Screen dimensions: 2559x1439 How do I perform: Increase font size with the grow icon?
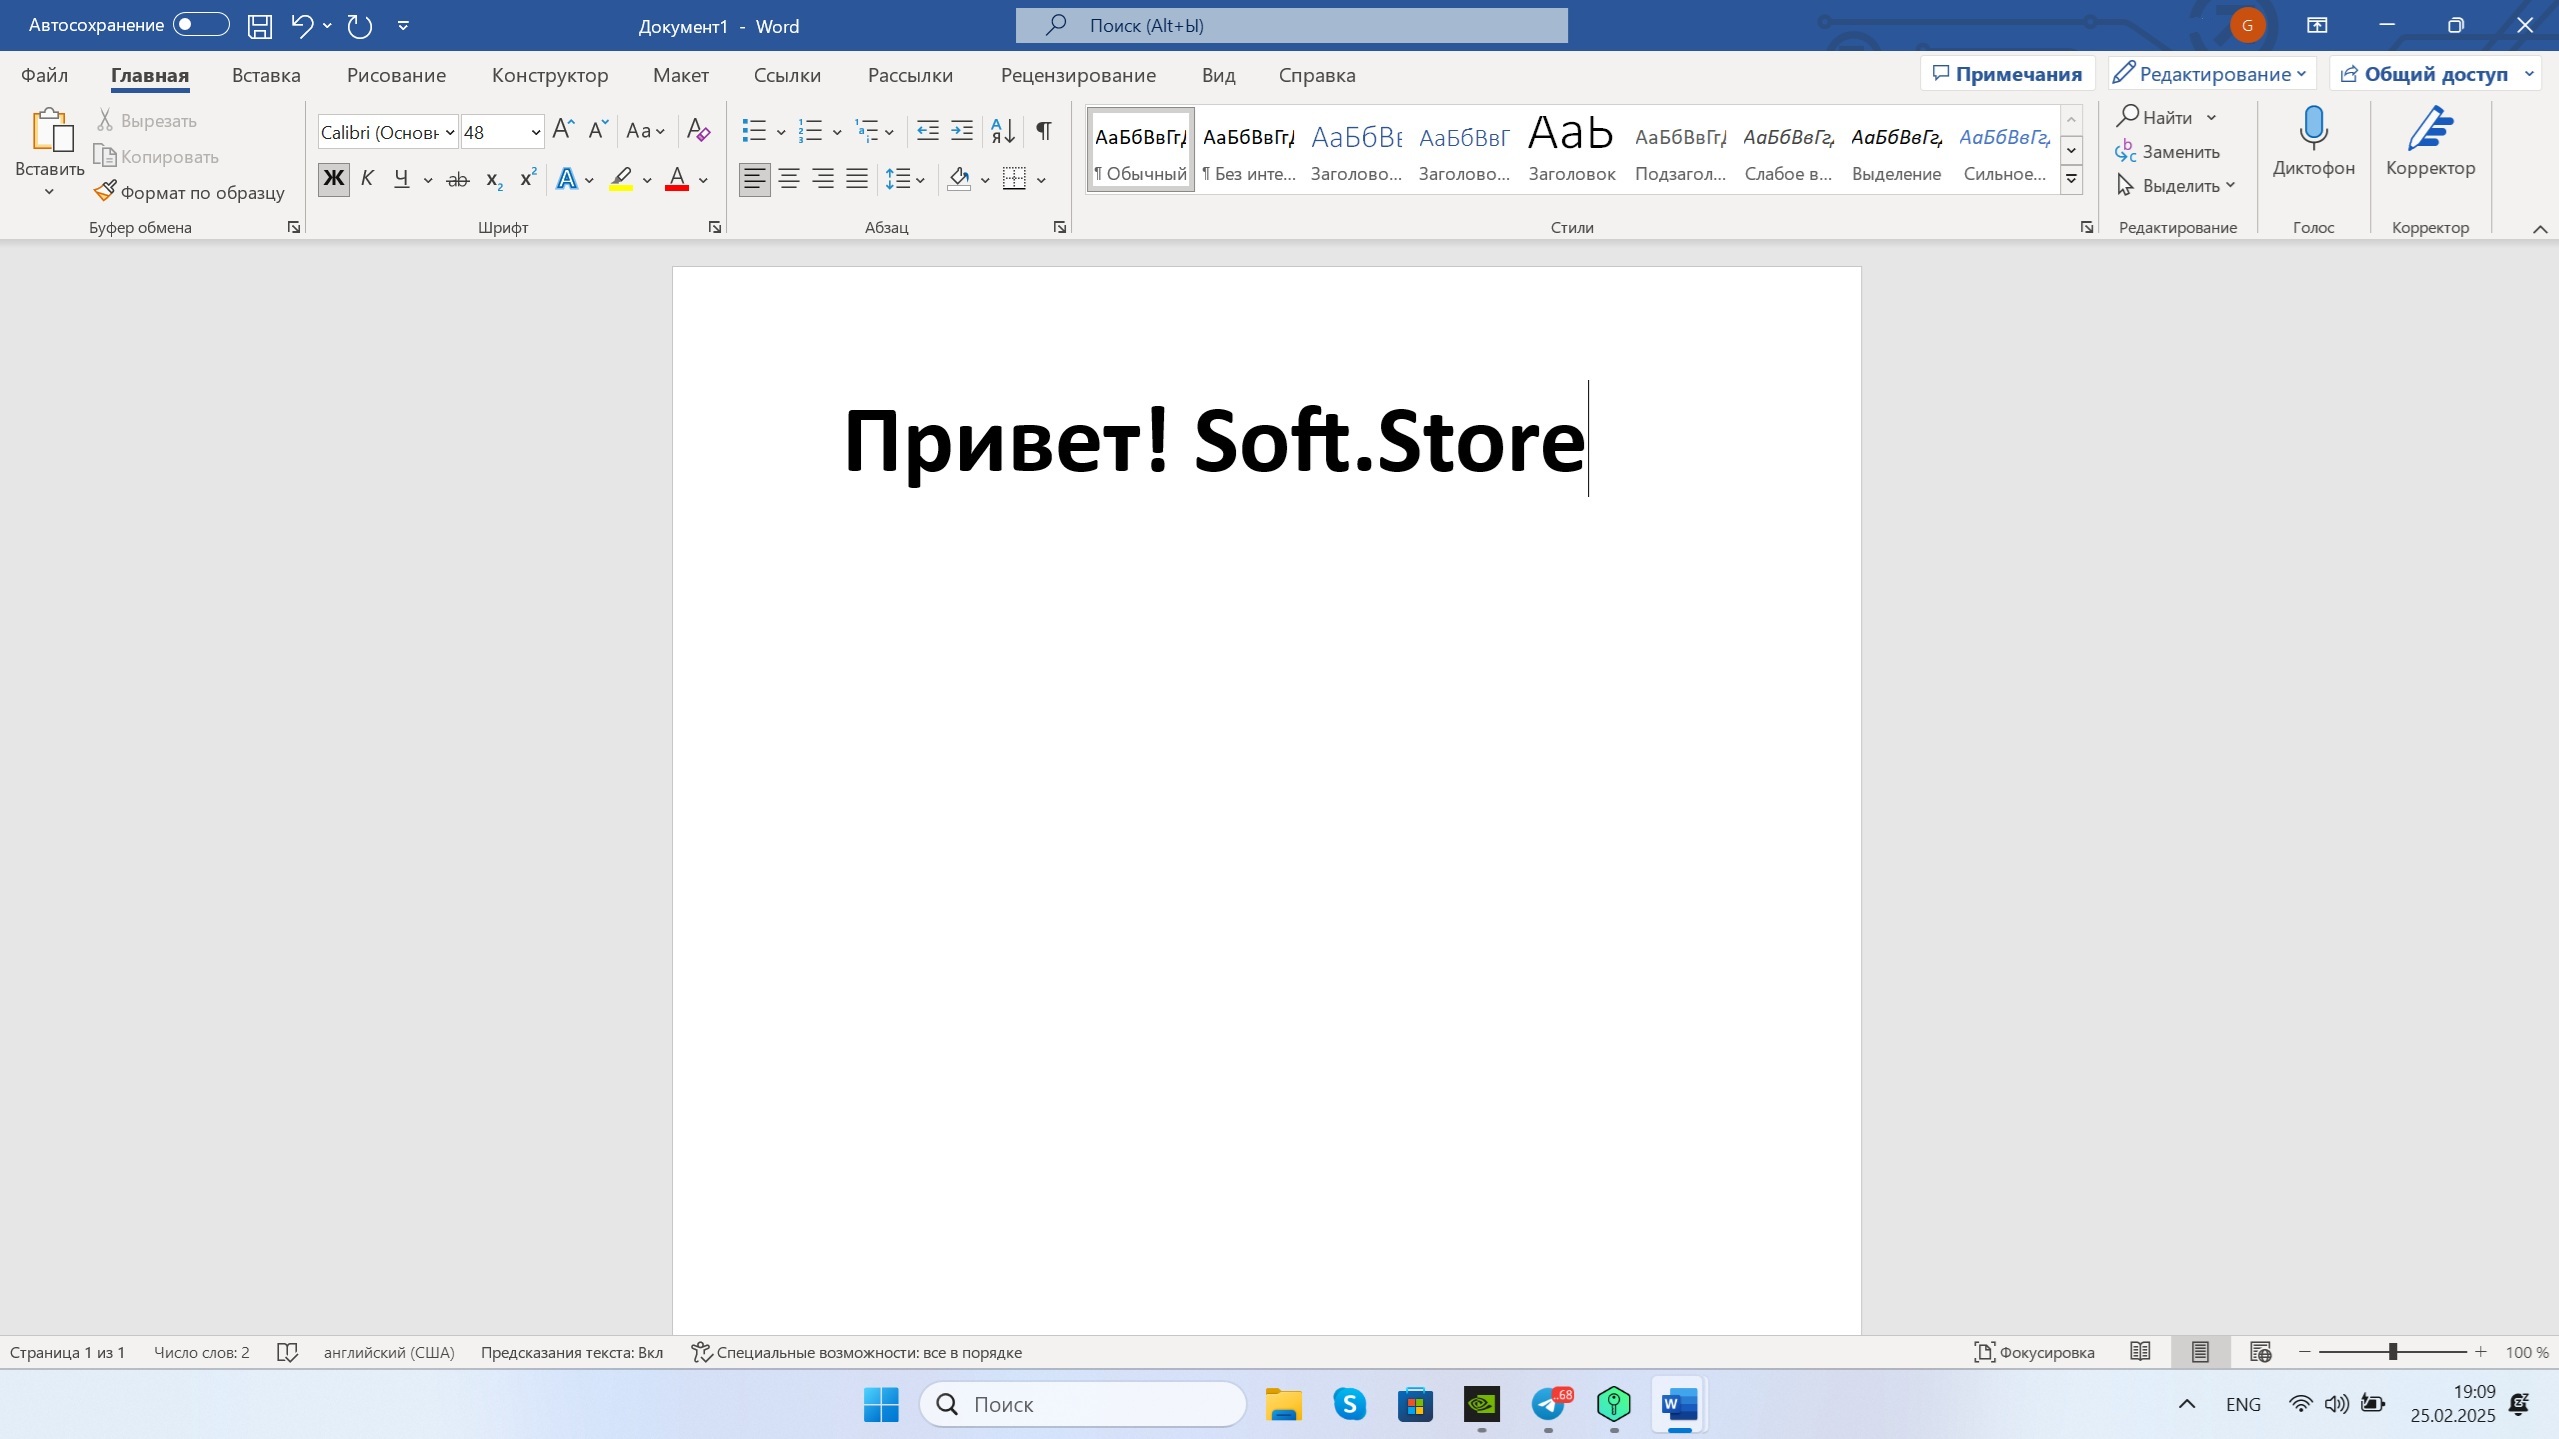coord(563,130)
